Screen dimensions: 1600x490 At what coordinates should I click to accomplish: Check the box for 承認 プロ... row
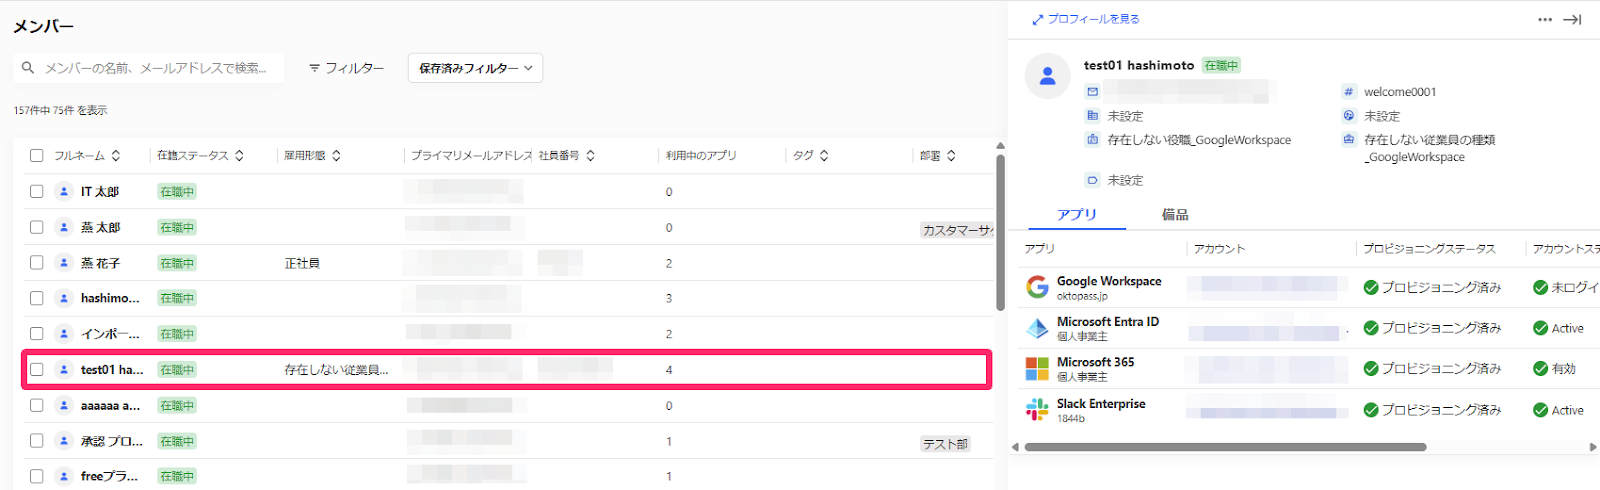point(37,440)
